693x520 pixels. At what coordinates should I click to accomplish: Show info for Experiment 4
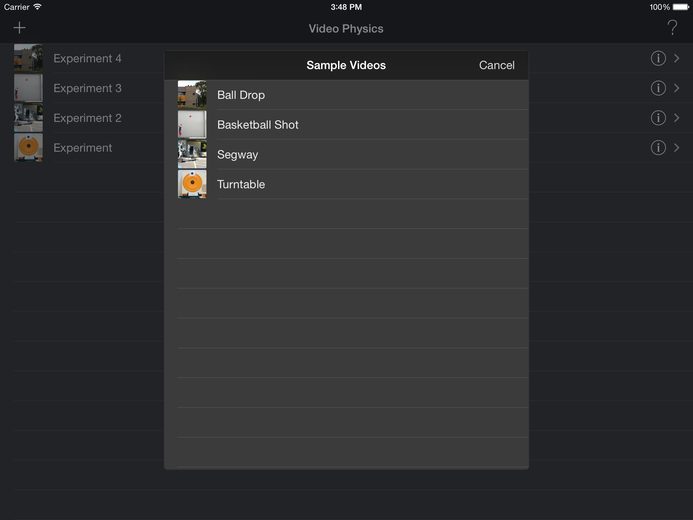(x=658, y=58)
